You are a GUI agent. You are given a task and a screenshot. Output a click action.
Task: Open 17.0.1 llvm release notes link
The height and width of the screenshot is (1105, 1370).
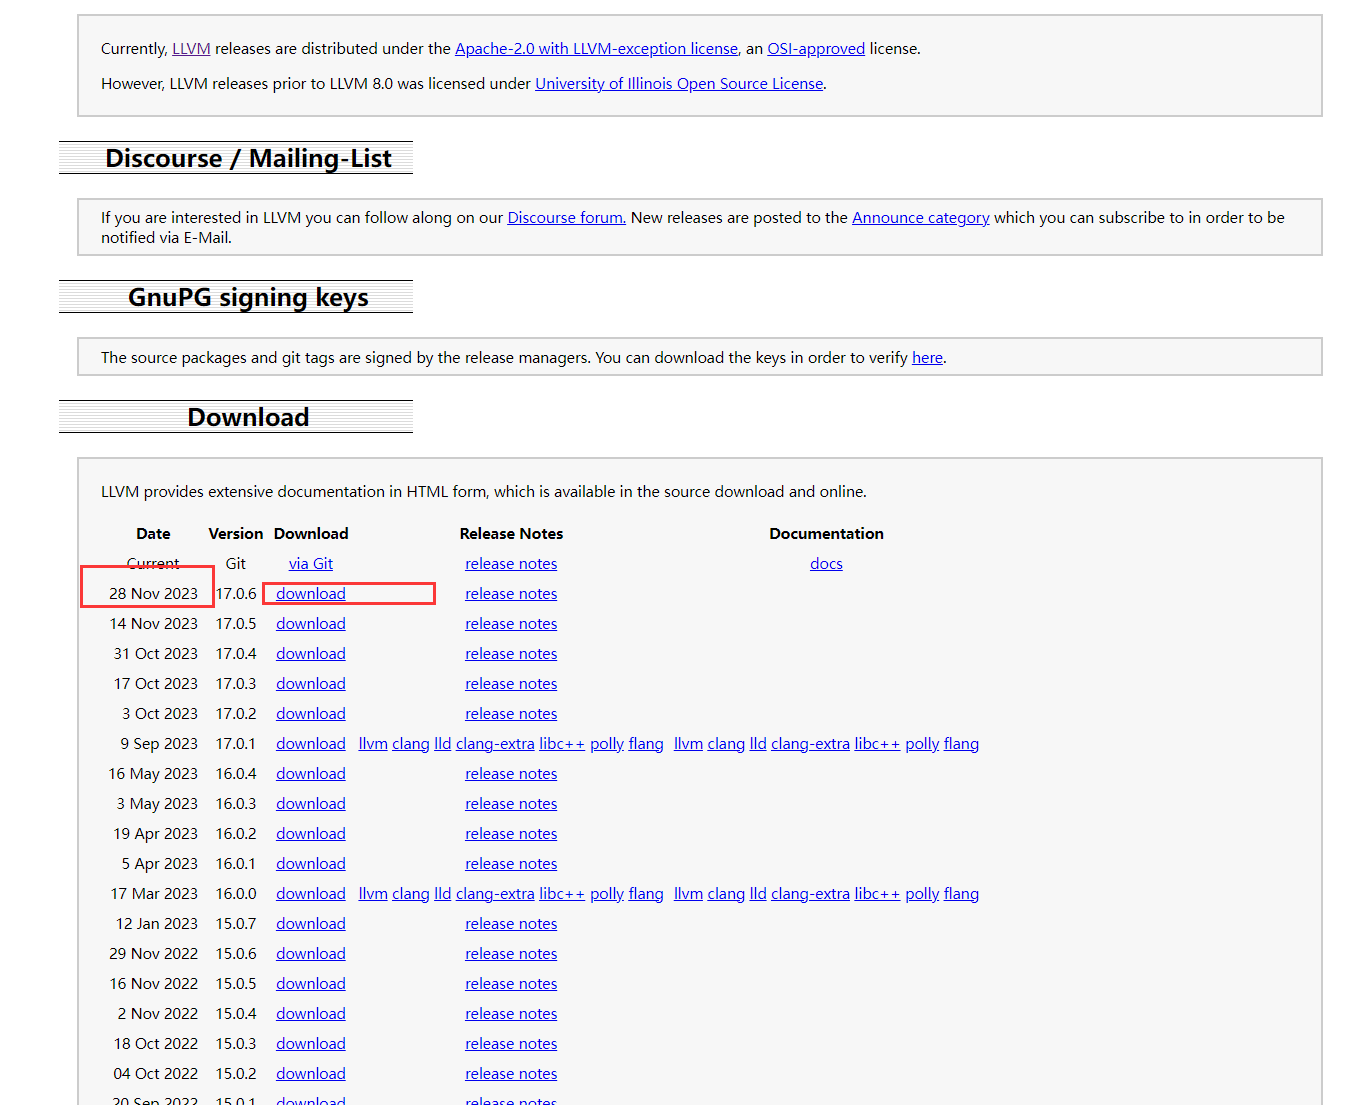(x=373, y=744)
